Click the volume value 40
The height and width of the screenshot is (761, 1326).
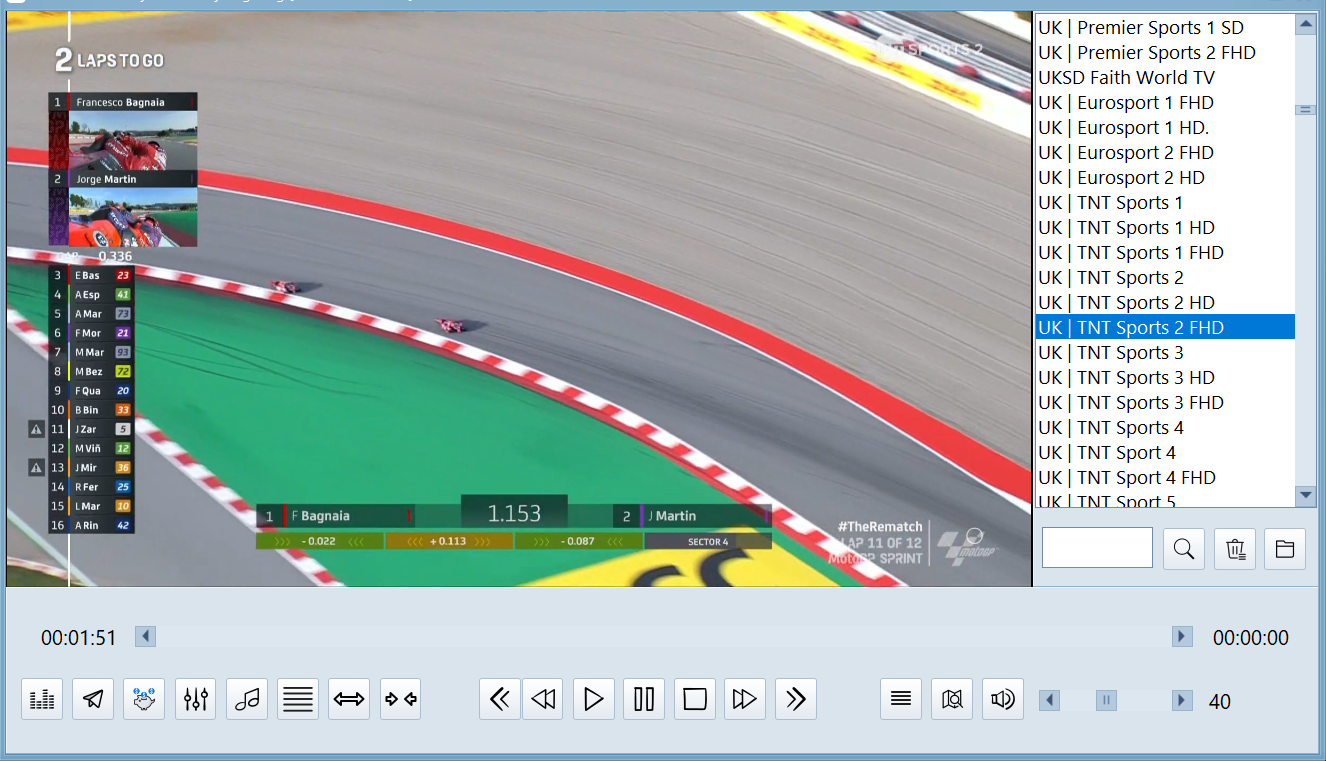coord(1220,702)
